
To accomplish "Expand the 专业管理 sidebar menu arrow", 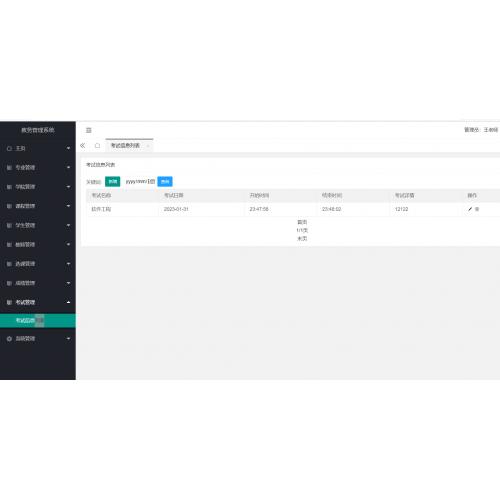I will pos(68,167).
